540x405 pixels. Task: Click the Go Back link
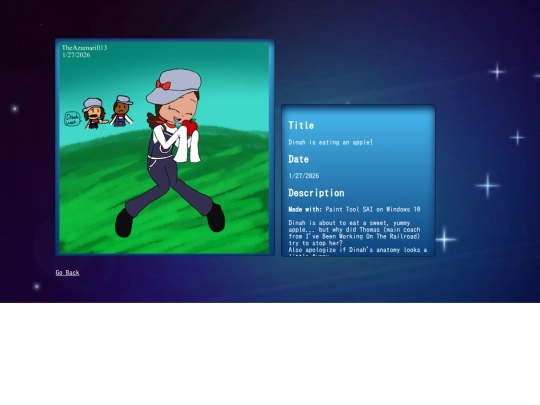tap(68, 272)
